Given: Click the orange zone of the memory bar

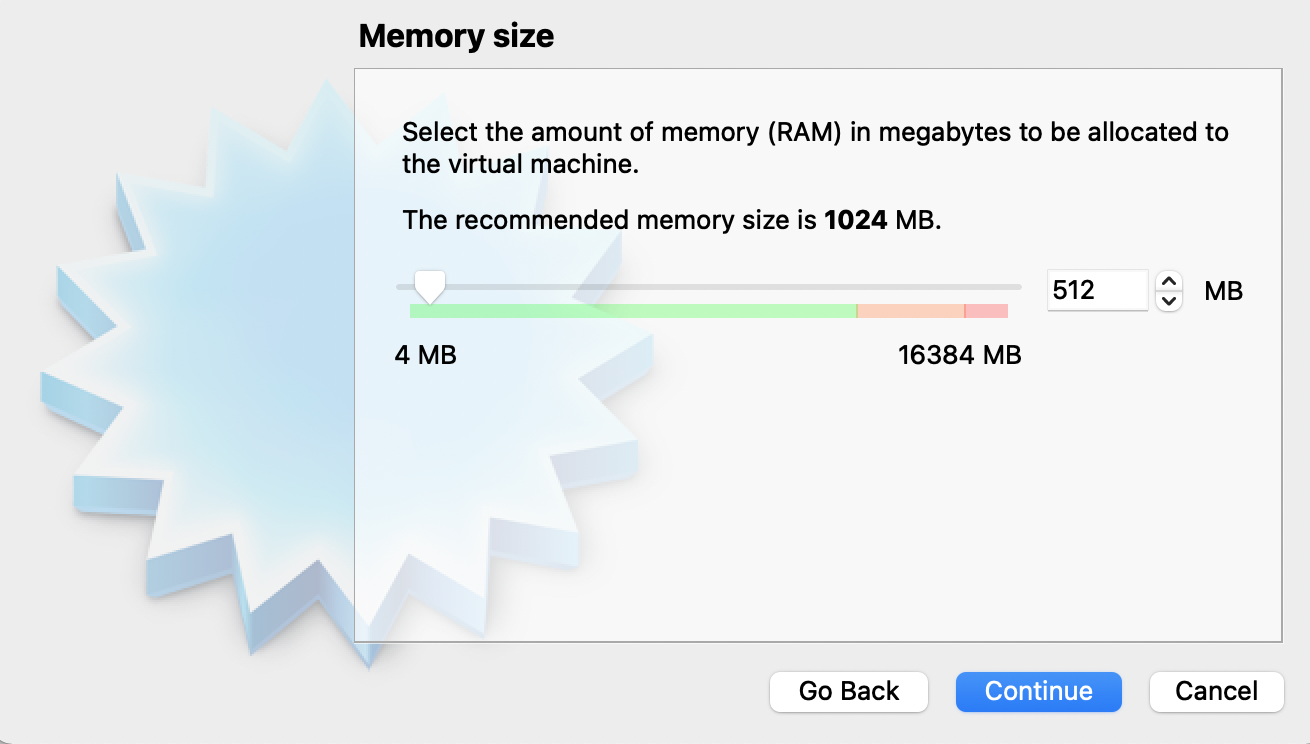Looking at the screenshot, I should tap(911, 311).
